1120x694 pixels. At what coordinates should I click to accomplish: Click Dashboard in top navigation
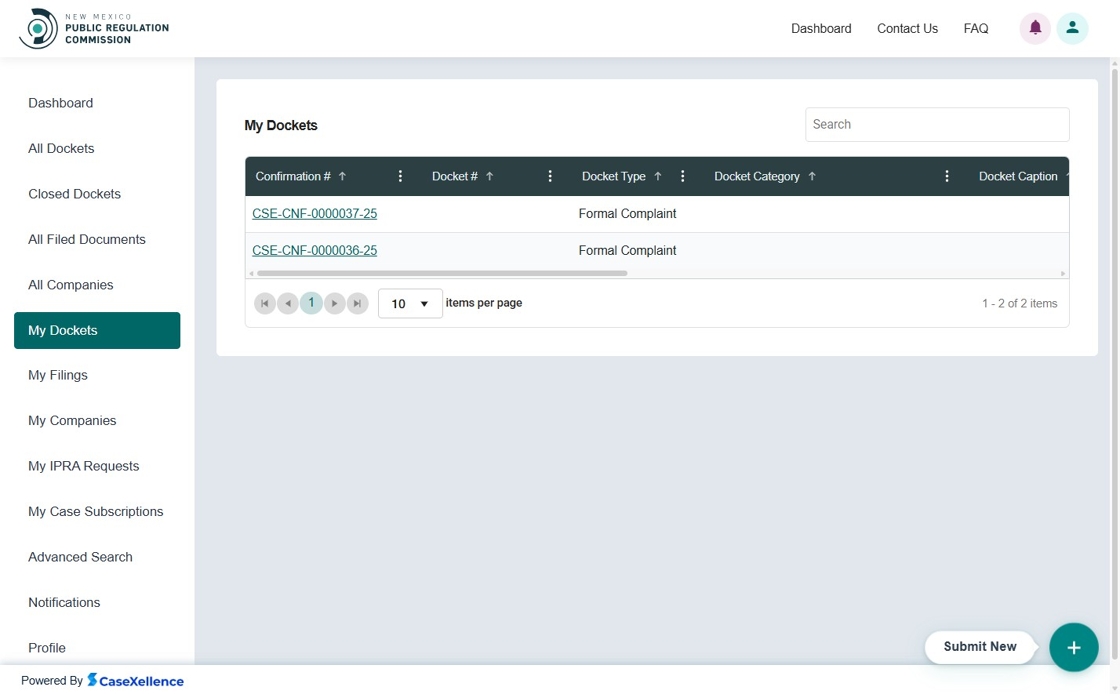point(821,29)
